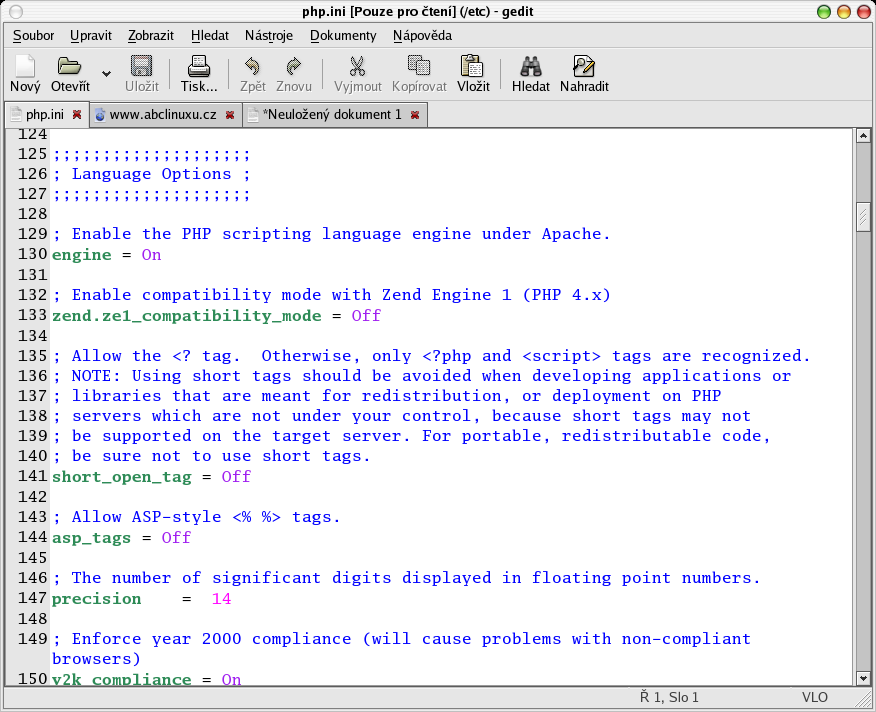This screenshot has width=876, height=712.
Task: Click the 'On' value of engine
Action: click(151, 255)
